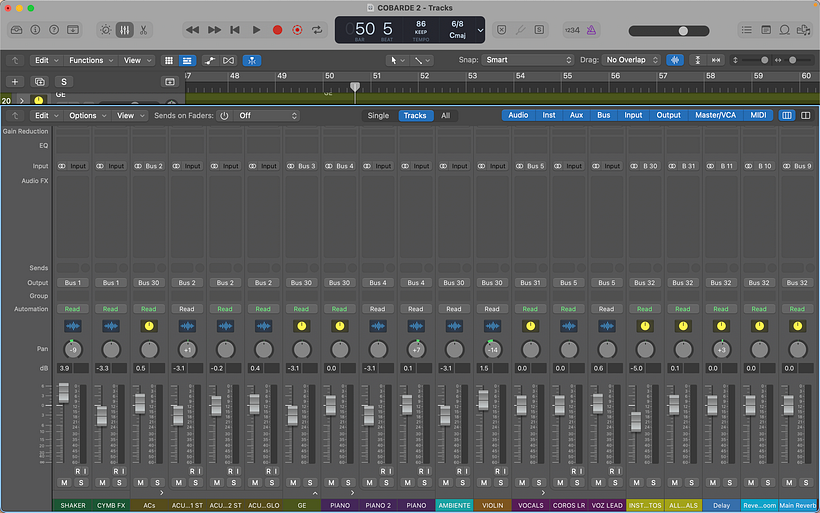Solo the VIOLIN channel
Viewport: 820px width, 513px height.
(501, 483)
